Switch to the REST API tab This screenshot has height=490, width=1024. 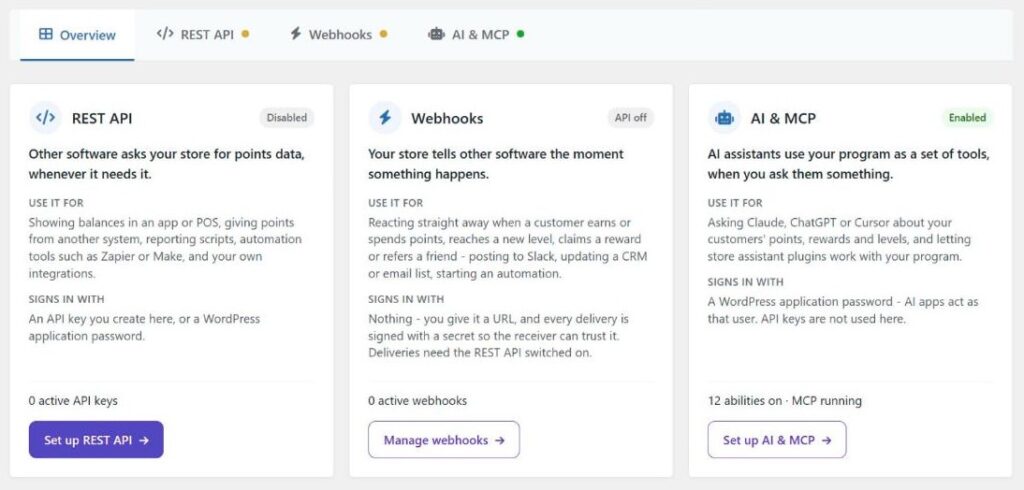pos(202,35)
